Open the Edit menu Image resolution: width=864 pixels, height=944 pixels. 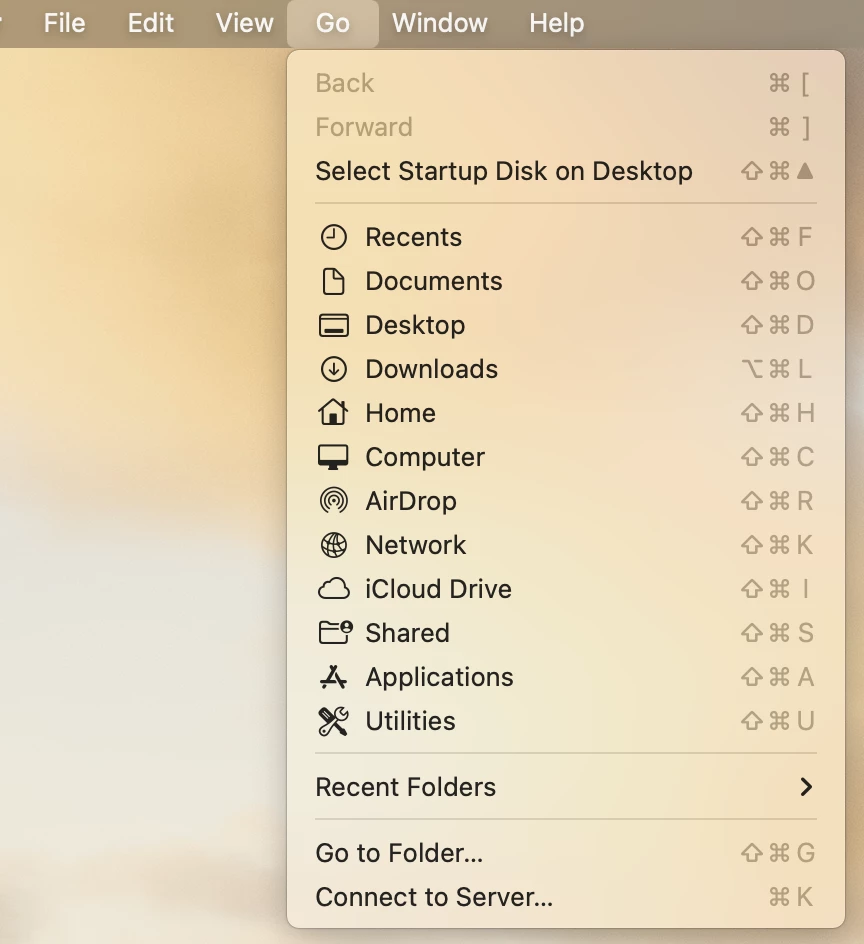[151, 23]
